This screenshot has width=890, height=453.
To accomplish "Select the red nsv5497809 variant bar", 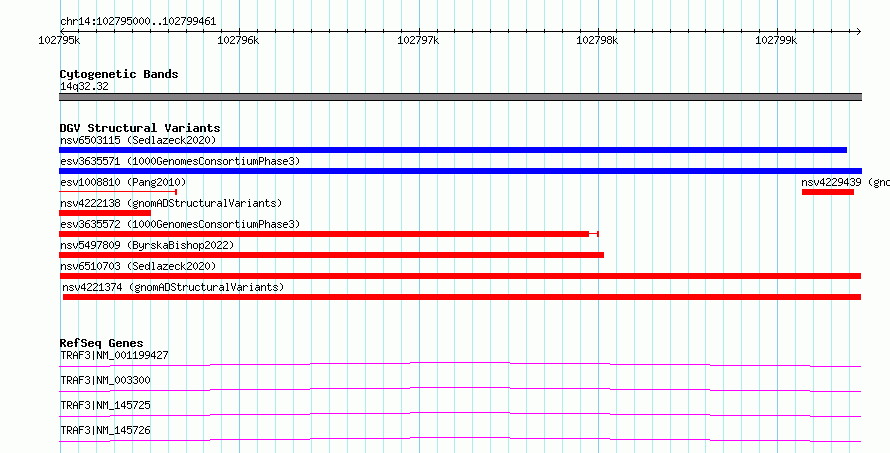I will (331, 255).
